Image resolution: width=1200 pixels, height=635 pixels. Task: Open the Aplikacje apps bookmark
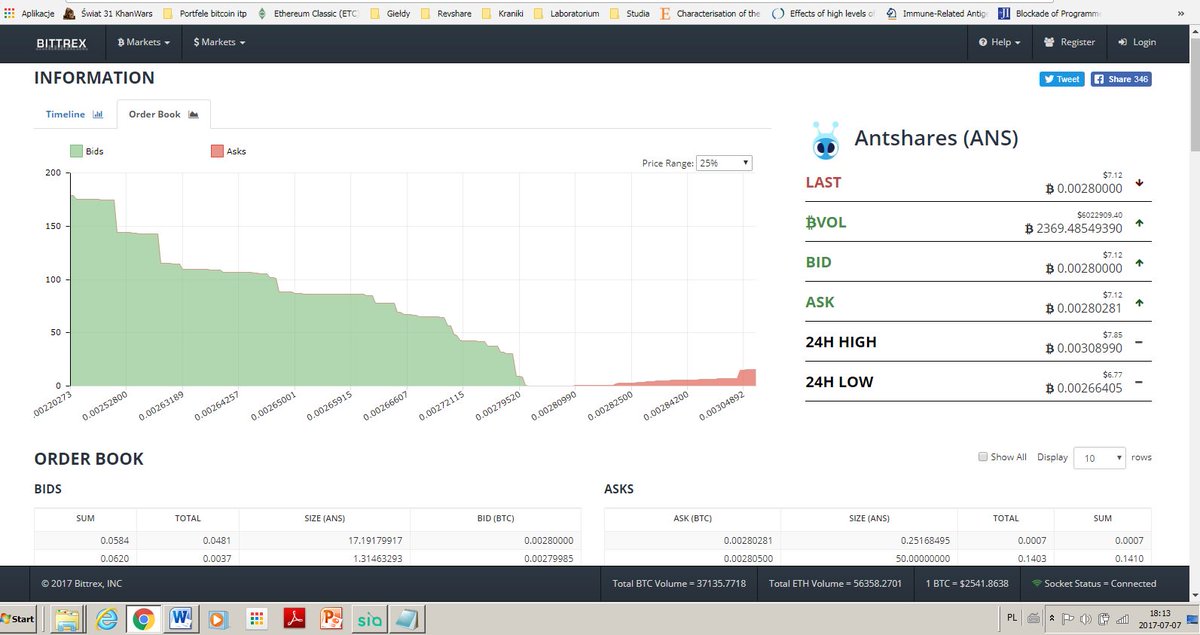[29, 14]
